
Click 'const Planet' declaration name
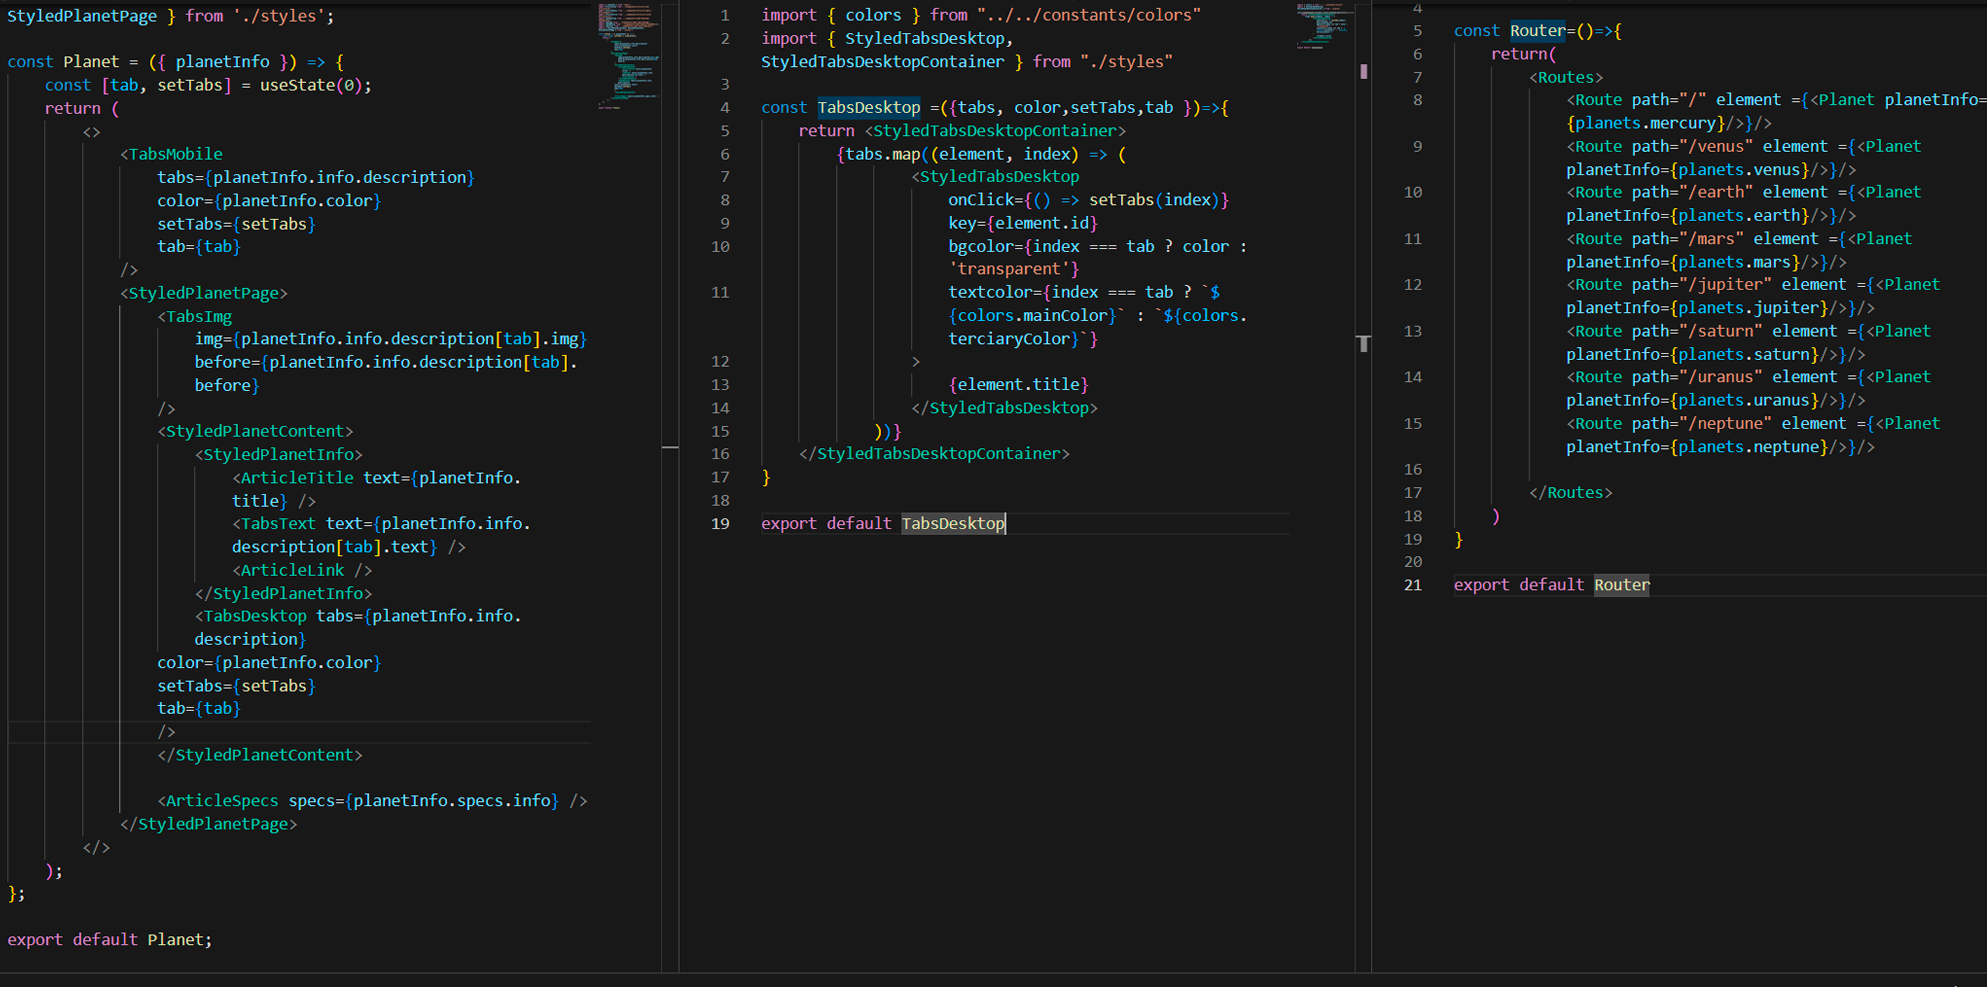pos(91,62)
